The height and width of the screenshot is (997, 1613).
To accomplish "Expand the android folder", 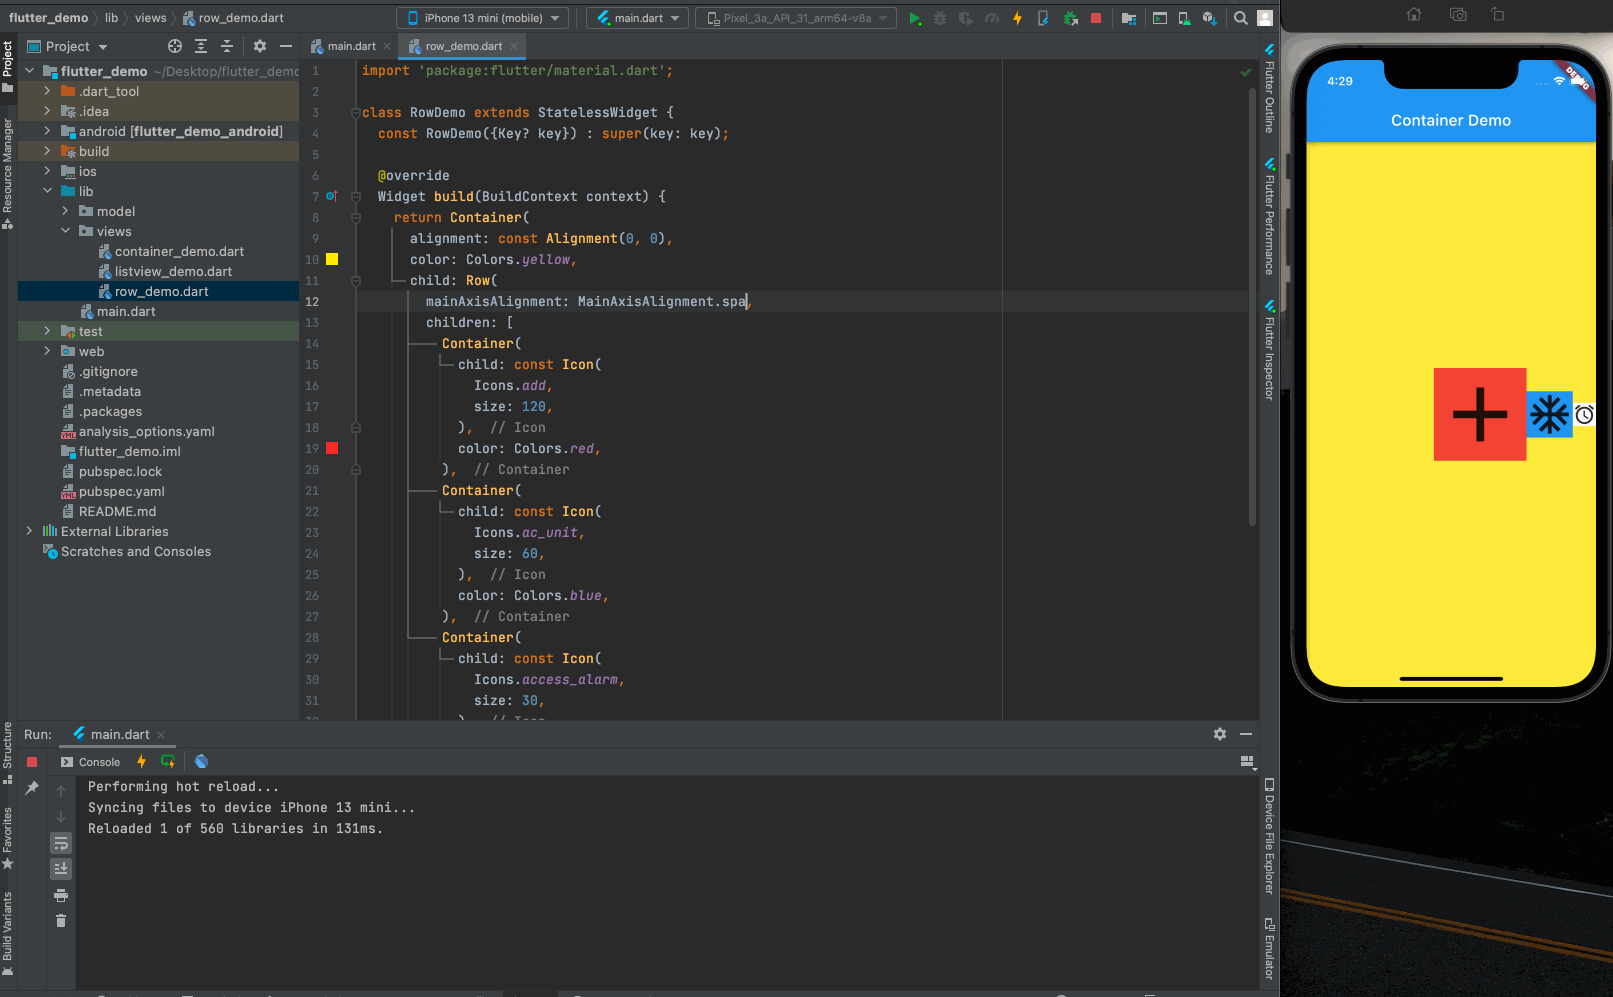I will pos(47,131).
